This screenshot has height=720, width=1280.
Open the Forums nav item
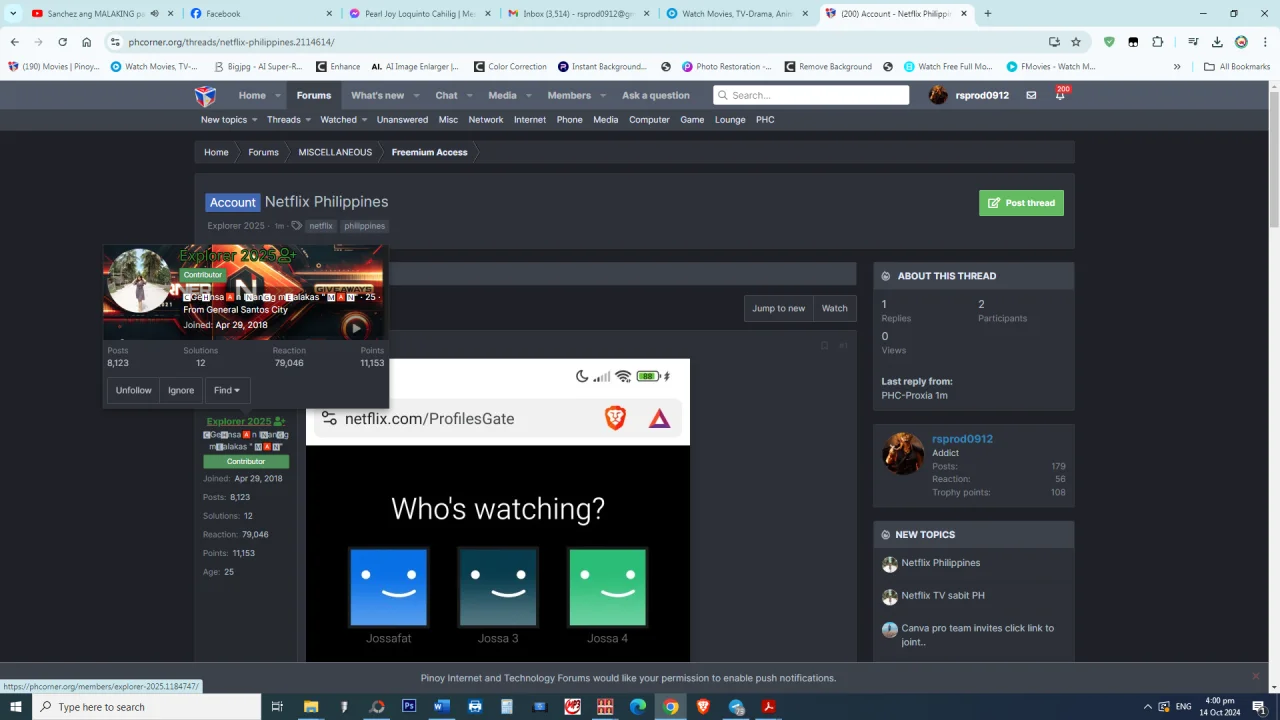[x=313, y=95]
